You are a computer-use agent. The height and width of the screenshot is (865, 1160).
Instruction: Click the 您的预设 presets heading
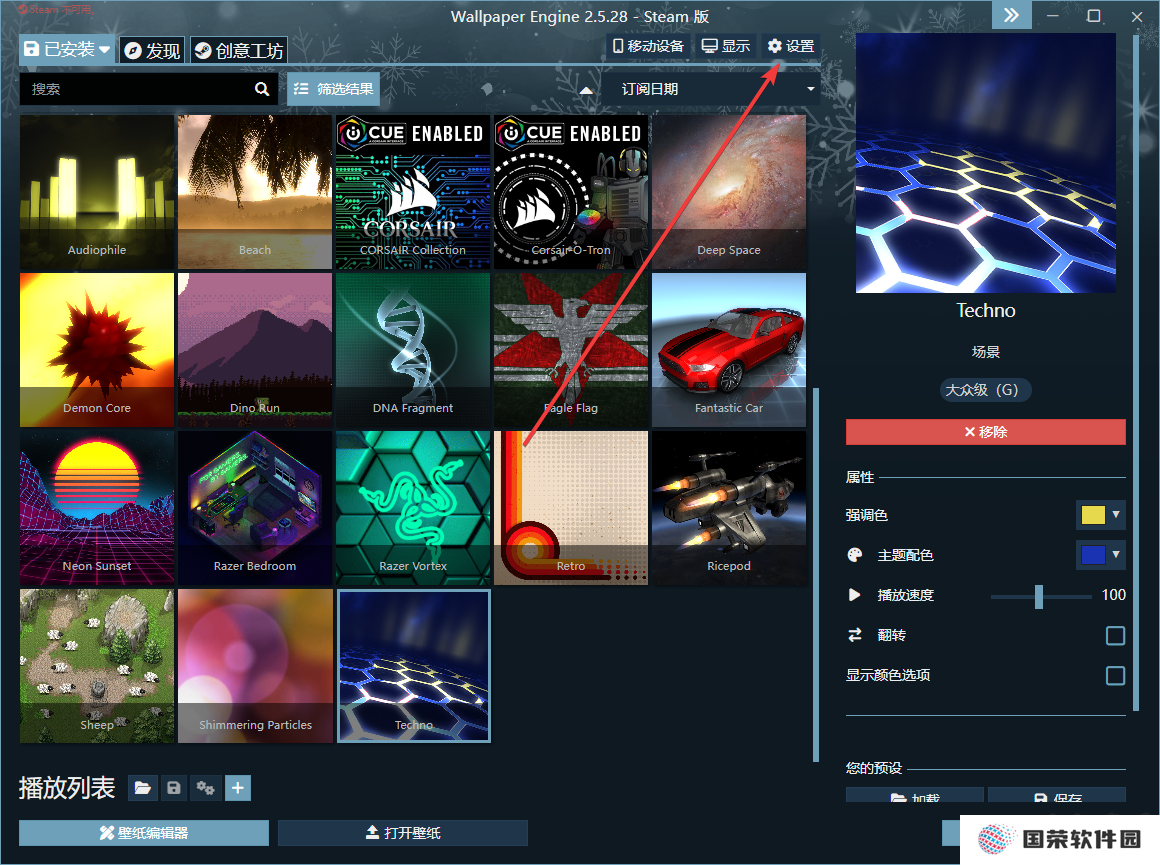pos(874,768)
